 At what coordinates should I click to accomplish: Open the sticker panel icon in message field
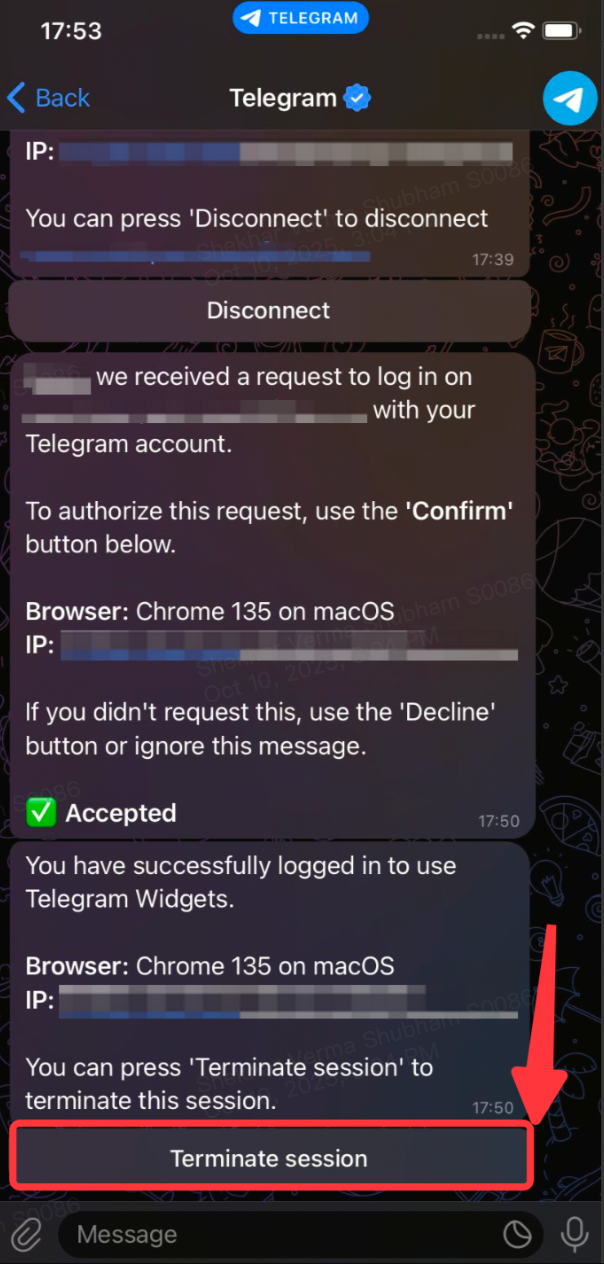click(x=517, y=1235)
